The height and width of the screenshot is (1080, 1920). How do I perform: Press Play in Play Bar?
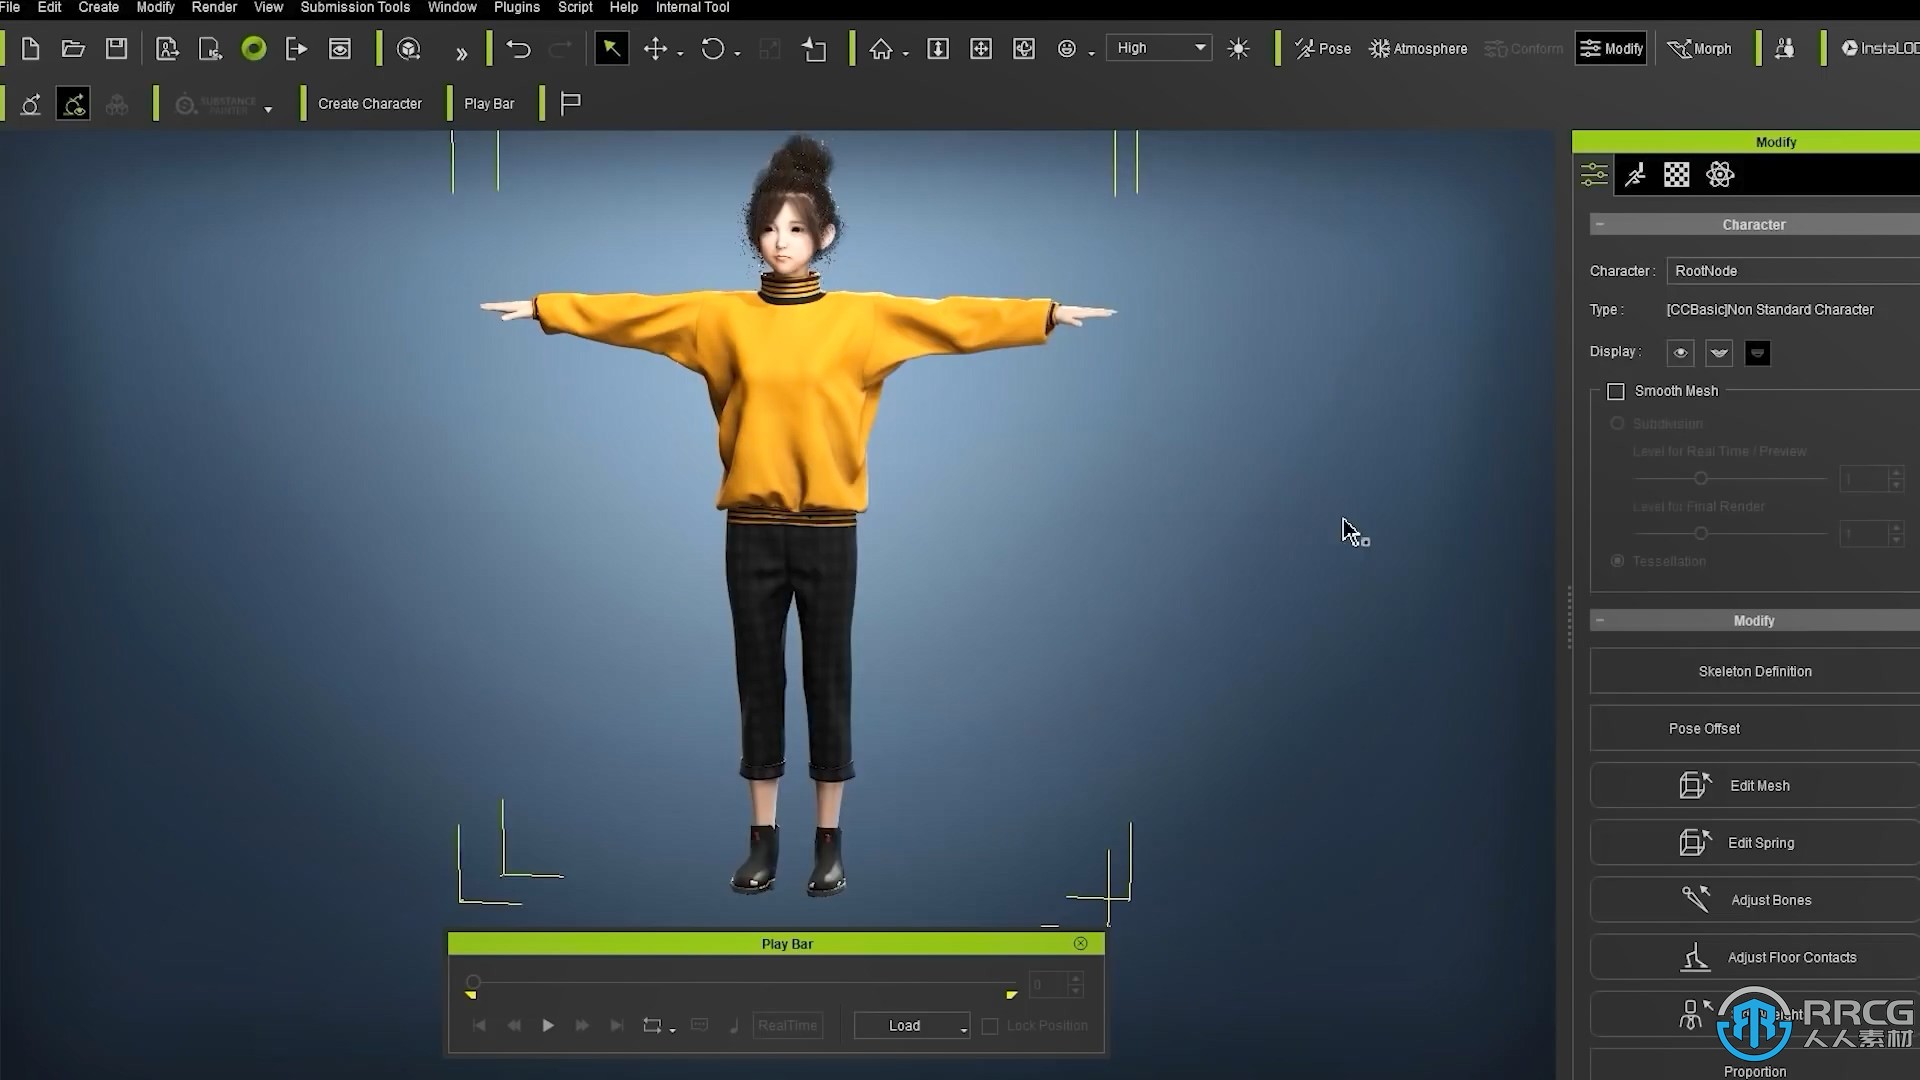click(547, 1025)
